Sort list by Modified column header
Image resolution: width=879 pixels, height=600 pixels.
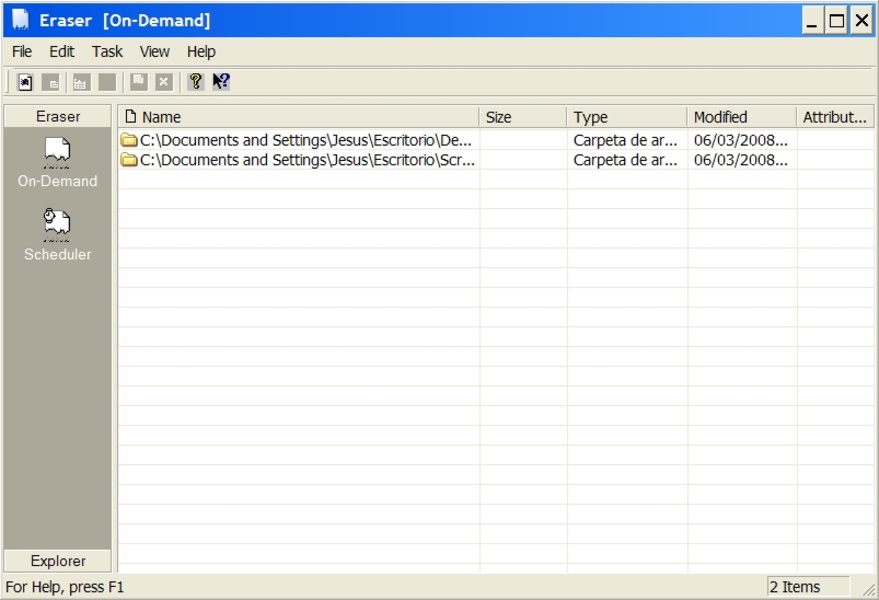click(x=741, y=117)
